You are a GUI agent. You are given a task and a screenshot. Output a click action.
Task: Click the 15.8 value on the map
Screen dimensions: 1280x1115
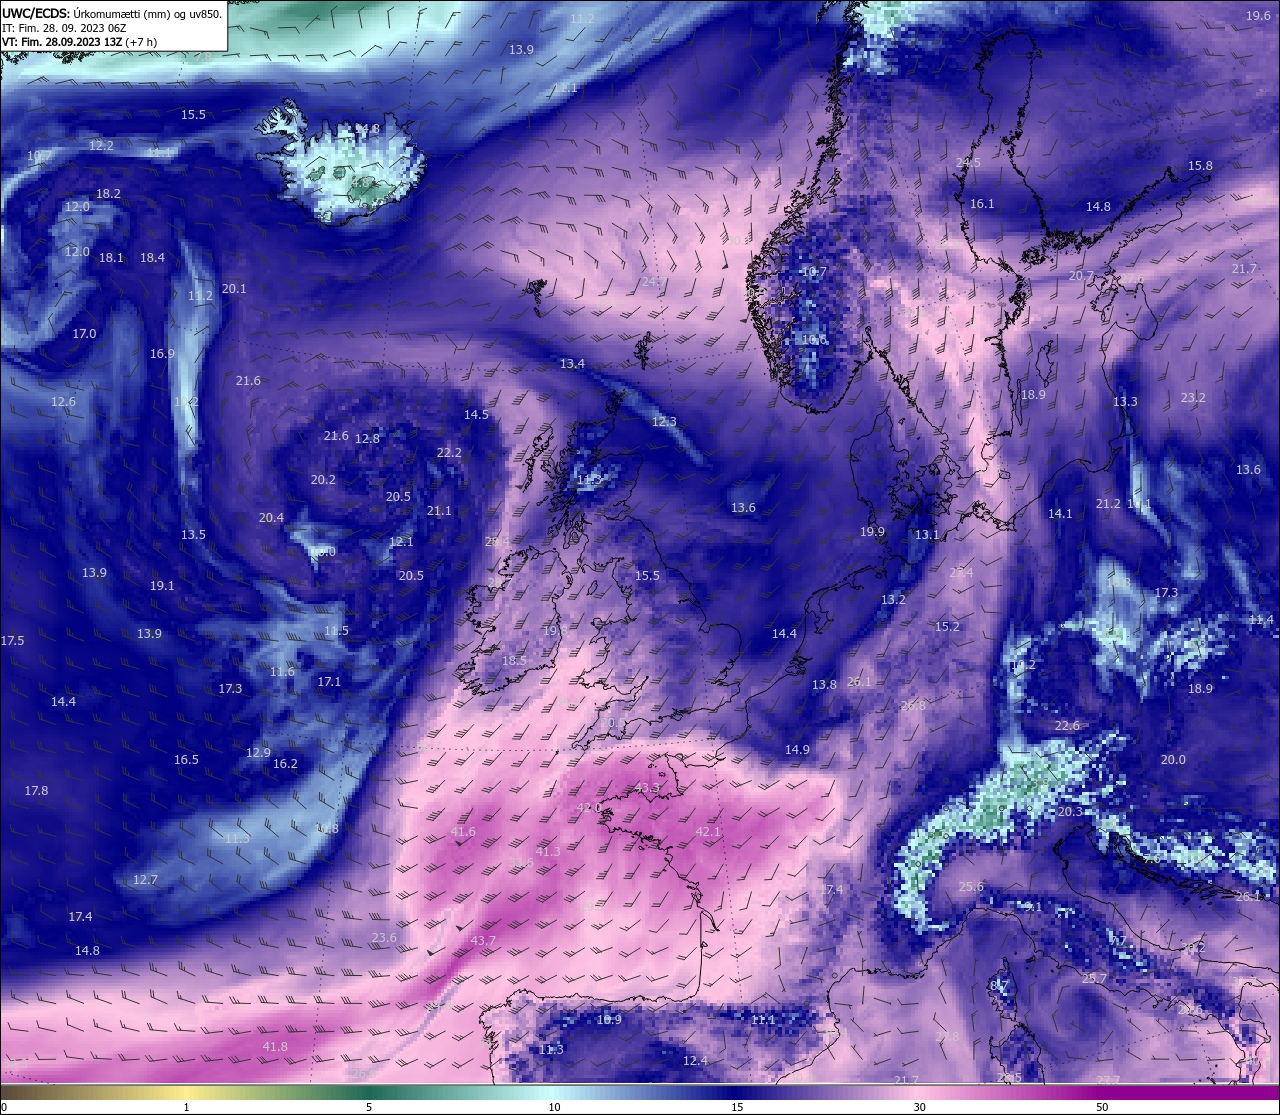pyautogui.click(x=1200, y=166)
